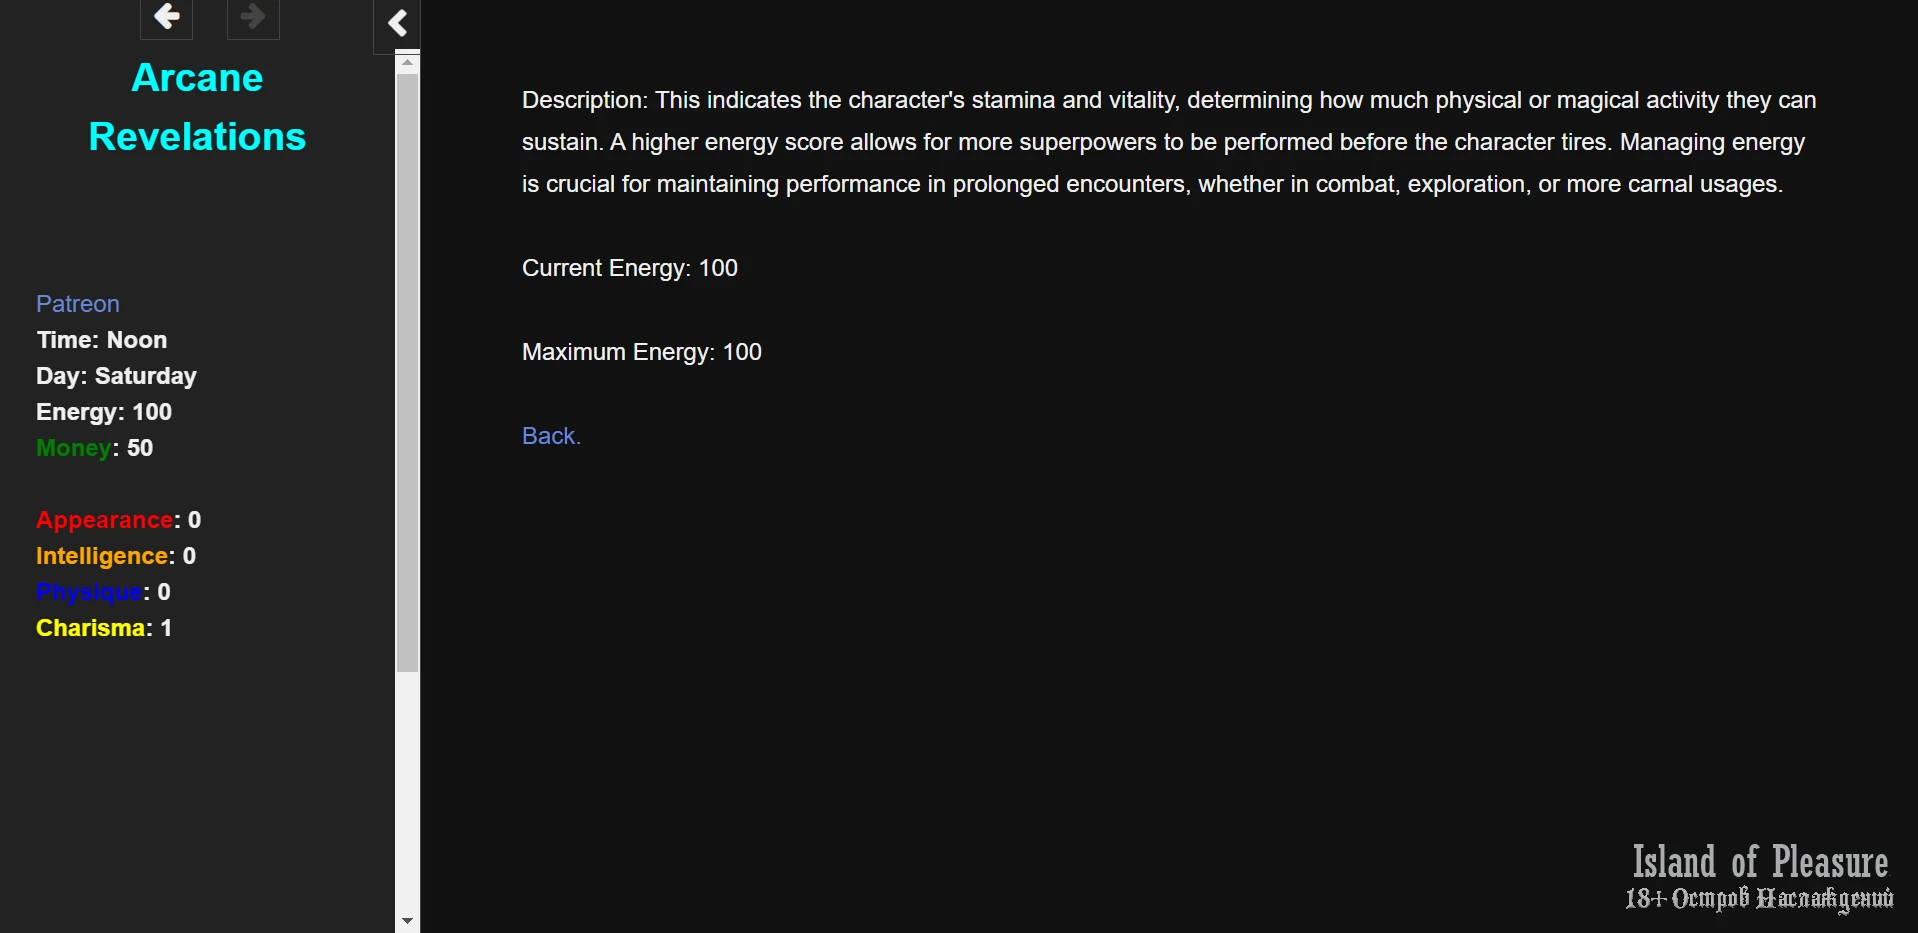Click the sidebar scrollbar up arrow
This screenshot has height=933, width=1918.
click(x=407, y=62)
